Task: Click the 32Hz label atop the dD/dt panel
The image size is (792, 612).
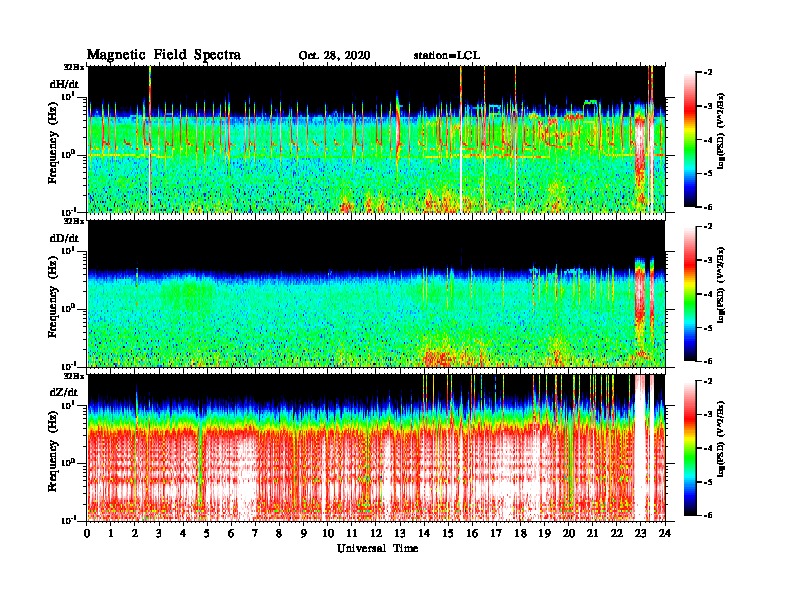Action: pos(74,221)
